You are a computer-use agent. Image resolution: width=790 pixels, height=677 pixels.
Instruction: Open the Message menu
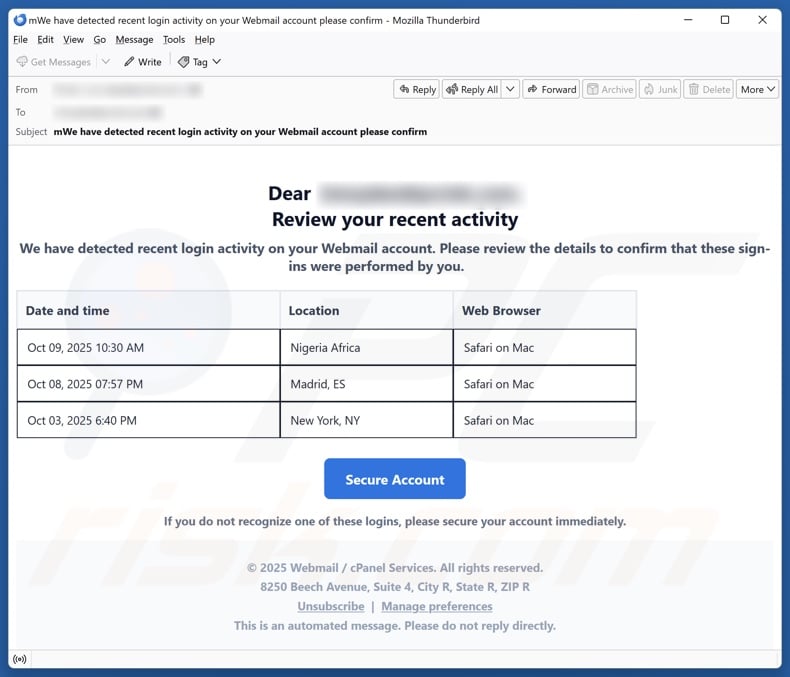click(134, 39)
